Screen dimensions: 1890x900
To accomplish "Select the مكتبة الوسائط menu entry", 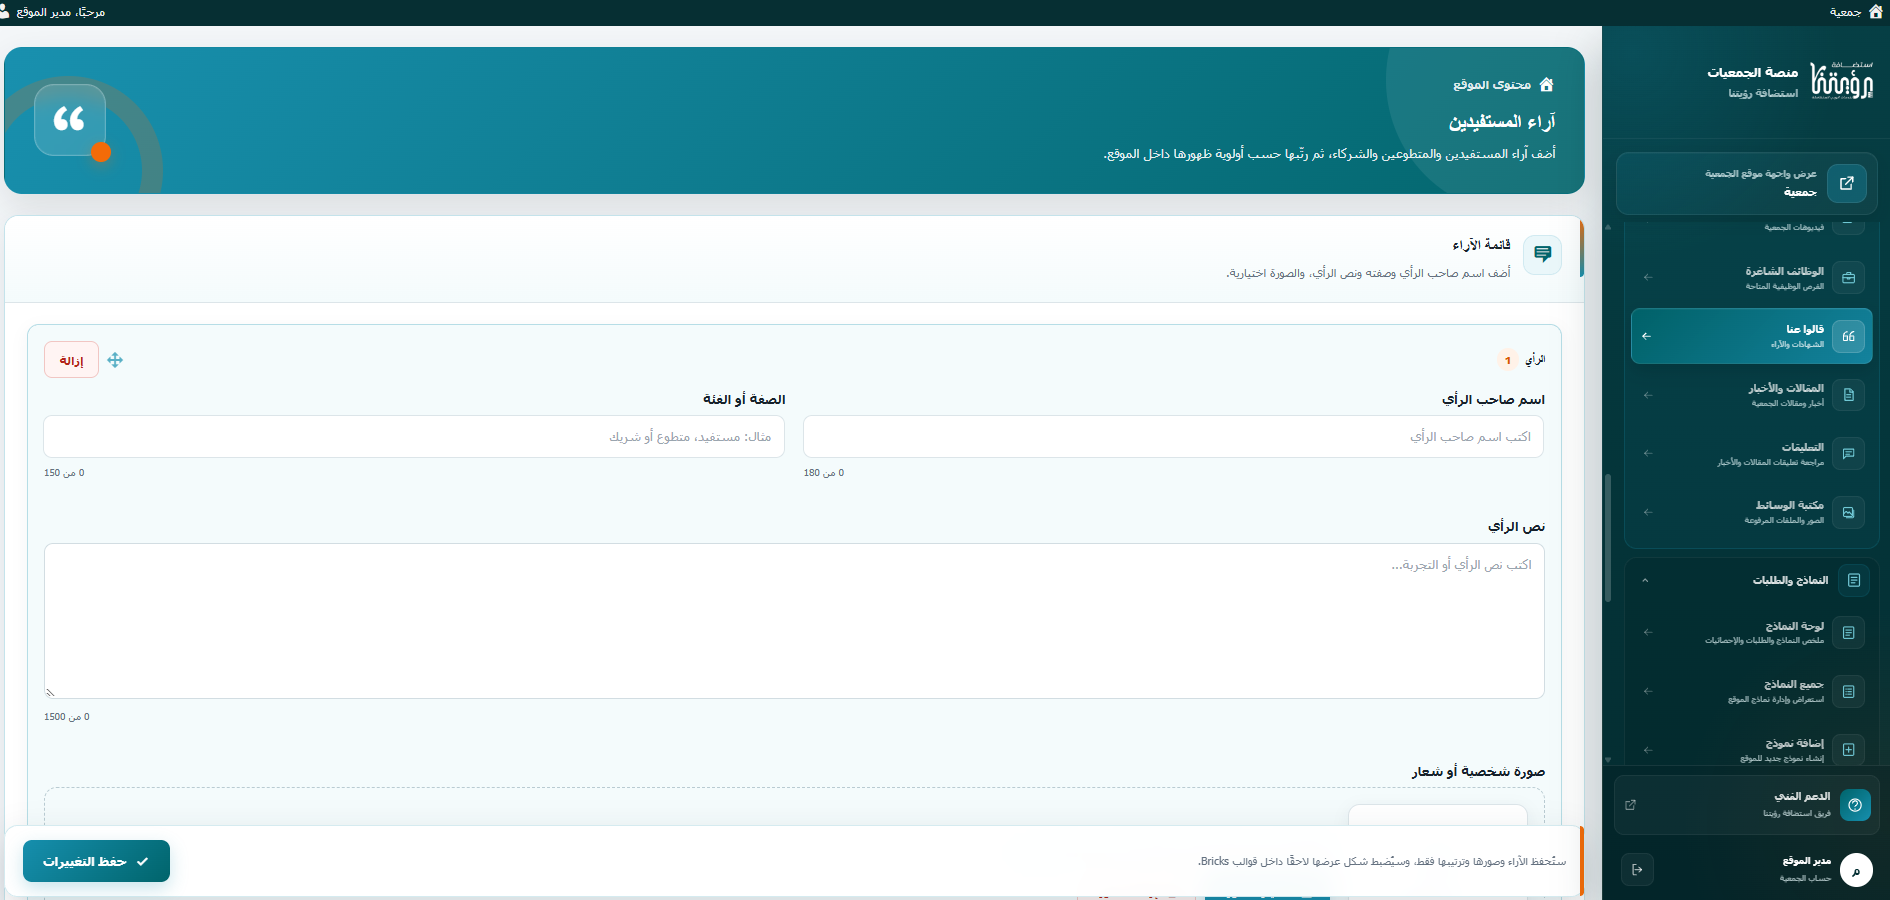I will 1751,512.
